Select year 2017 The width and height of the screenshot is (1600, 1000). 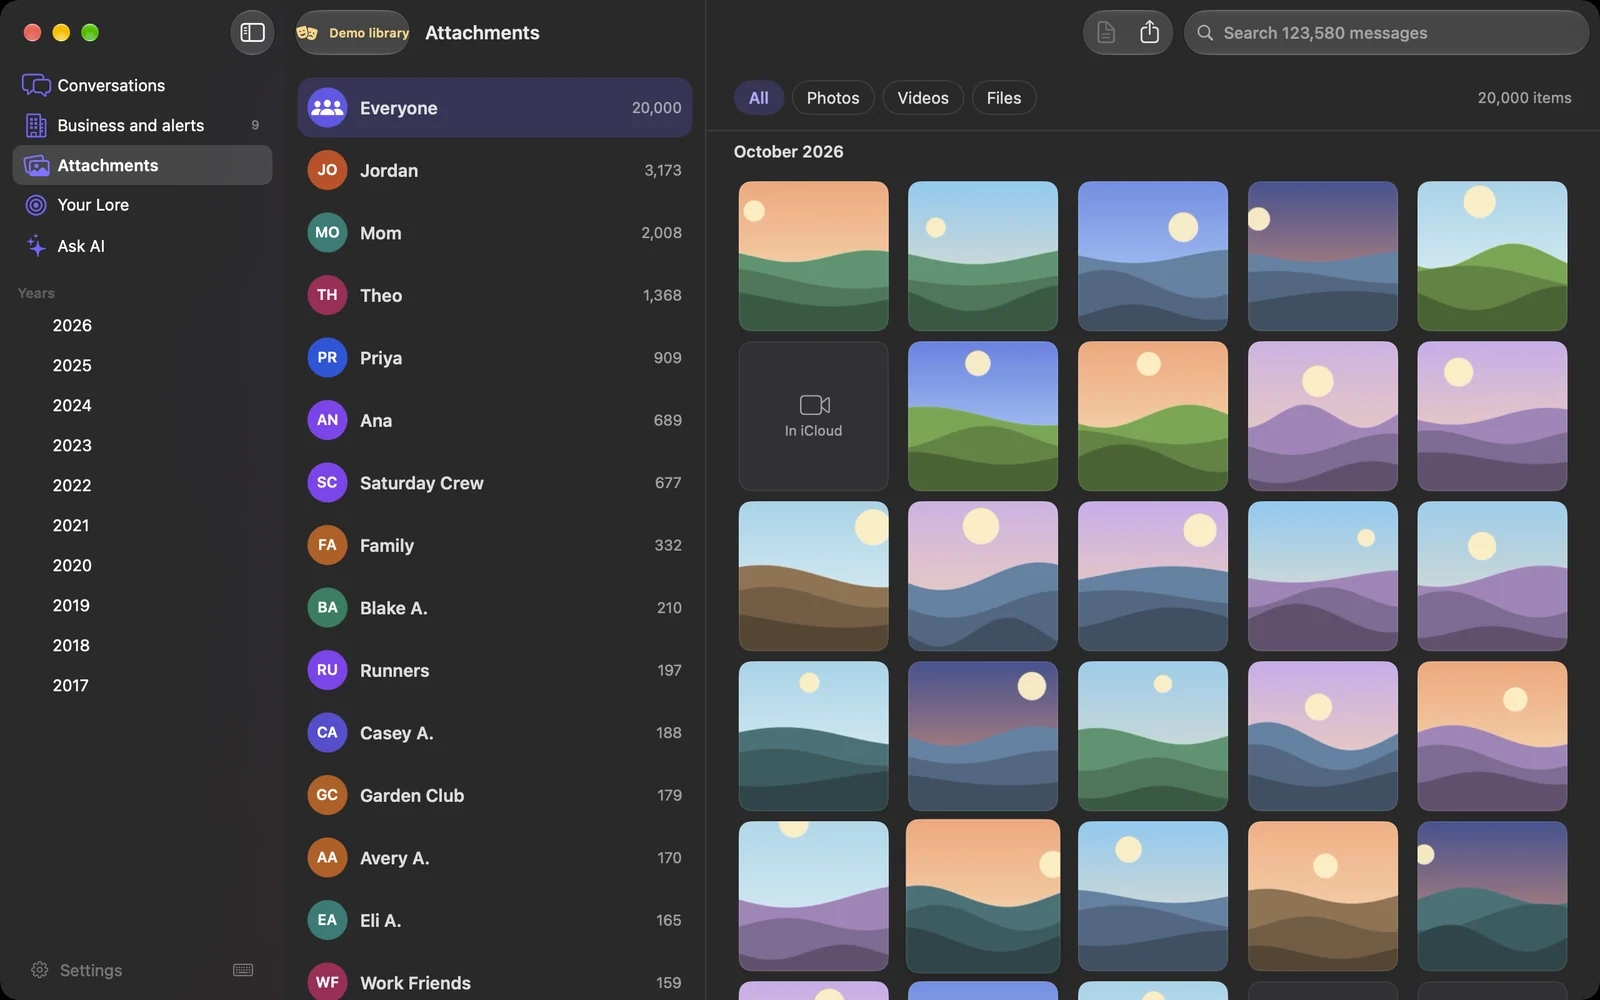[x=71, y=686]
